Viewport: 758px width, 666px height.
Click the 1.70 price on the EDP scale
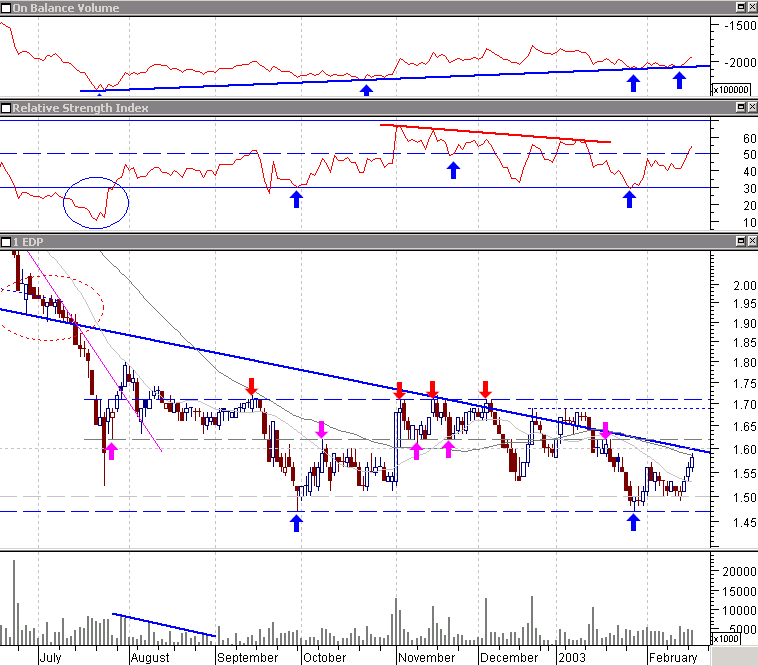click(x=745, y=405)
